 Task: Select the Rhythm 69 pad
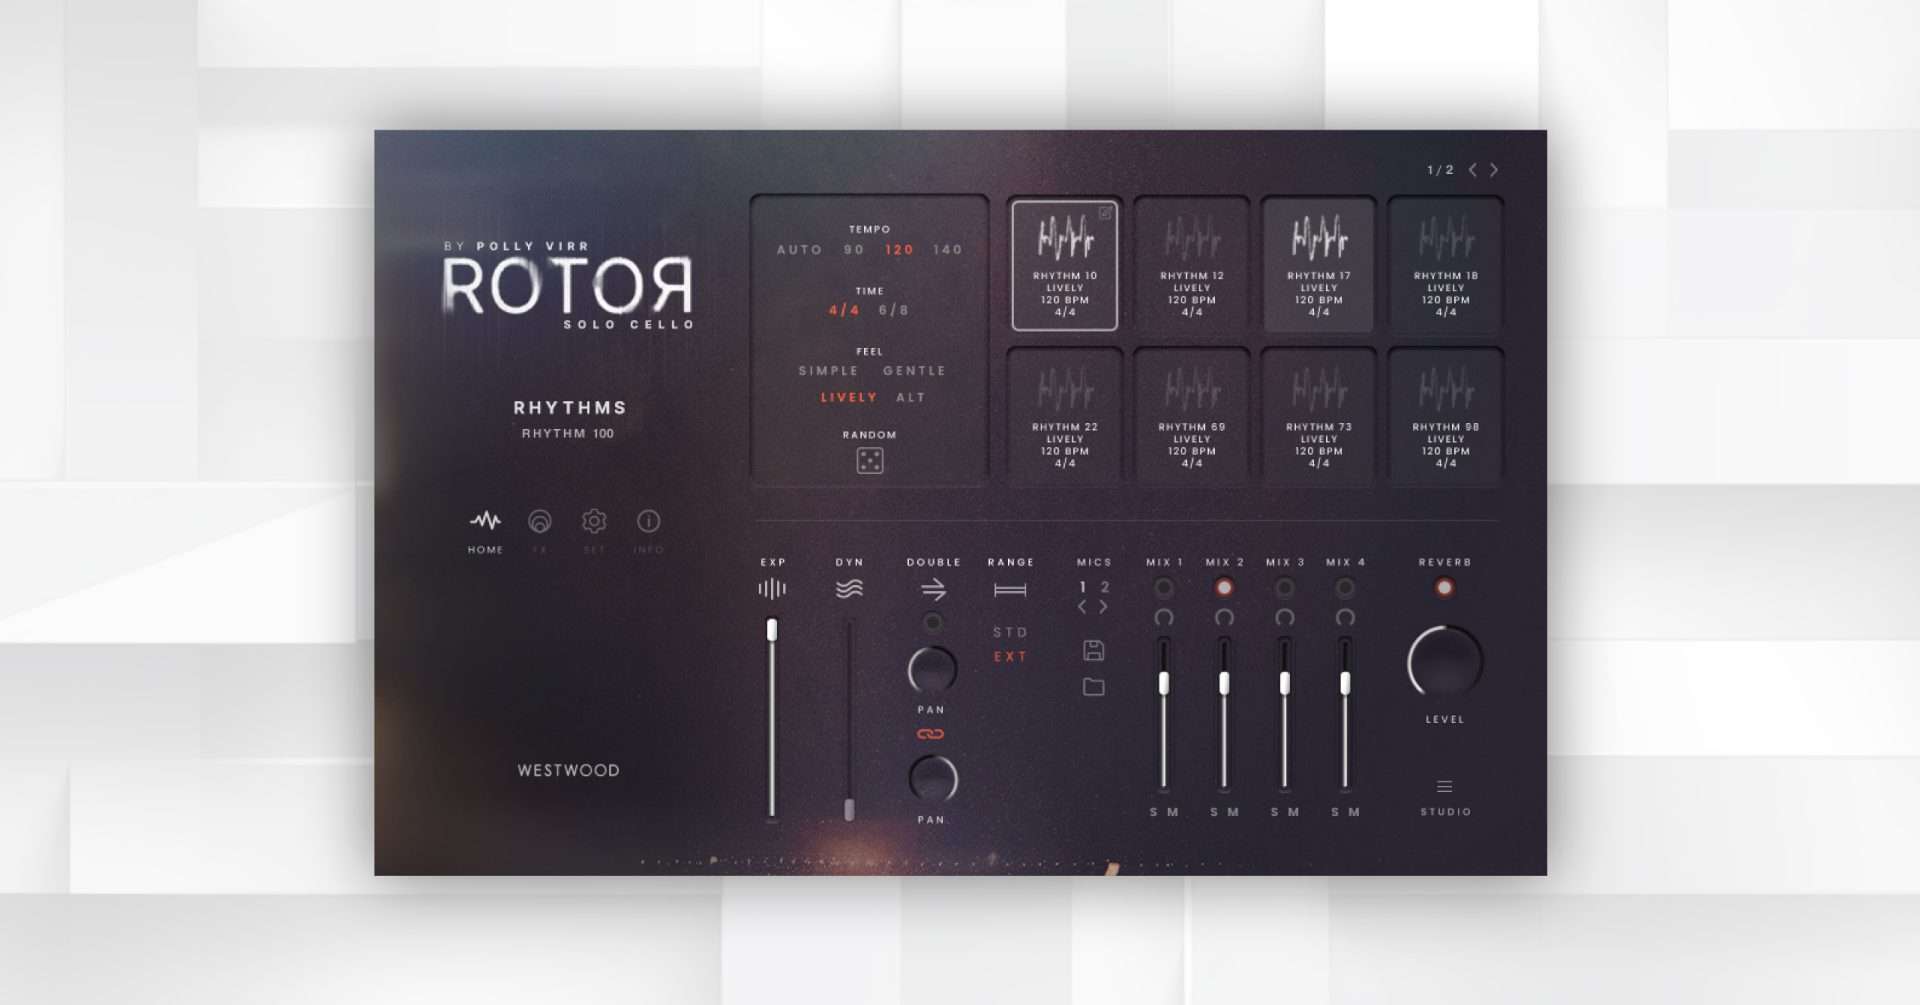click(x=1191, y=416)
